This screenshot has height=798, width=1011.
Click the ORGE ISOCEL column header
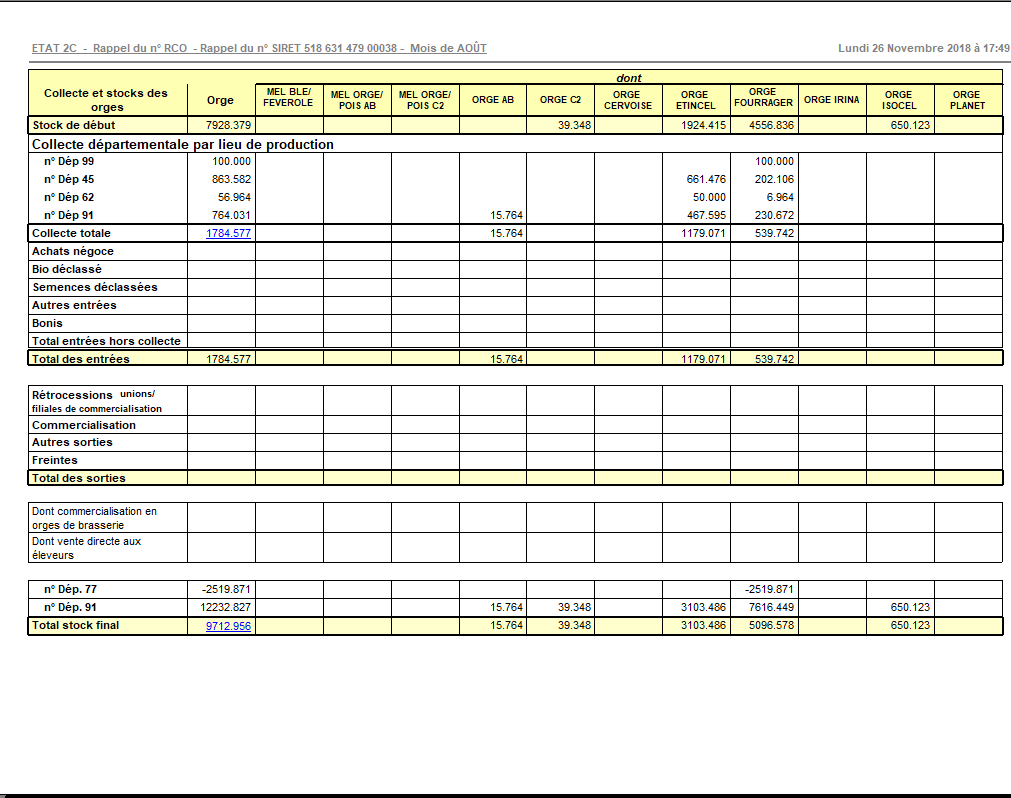[x=899, y=100]
